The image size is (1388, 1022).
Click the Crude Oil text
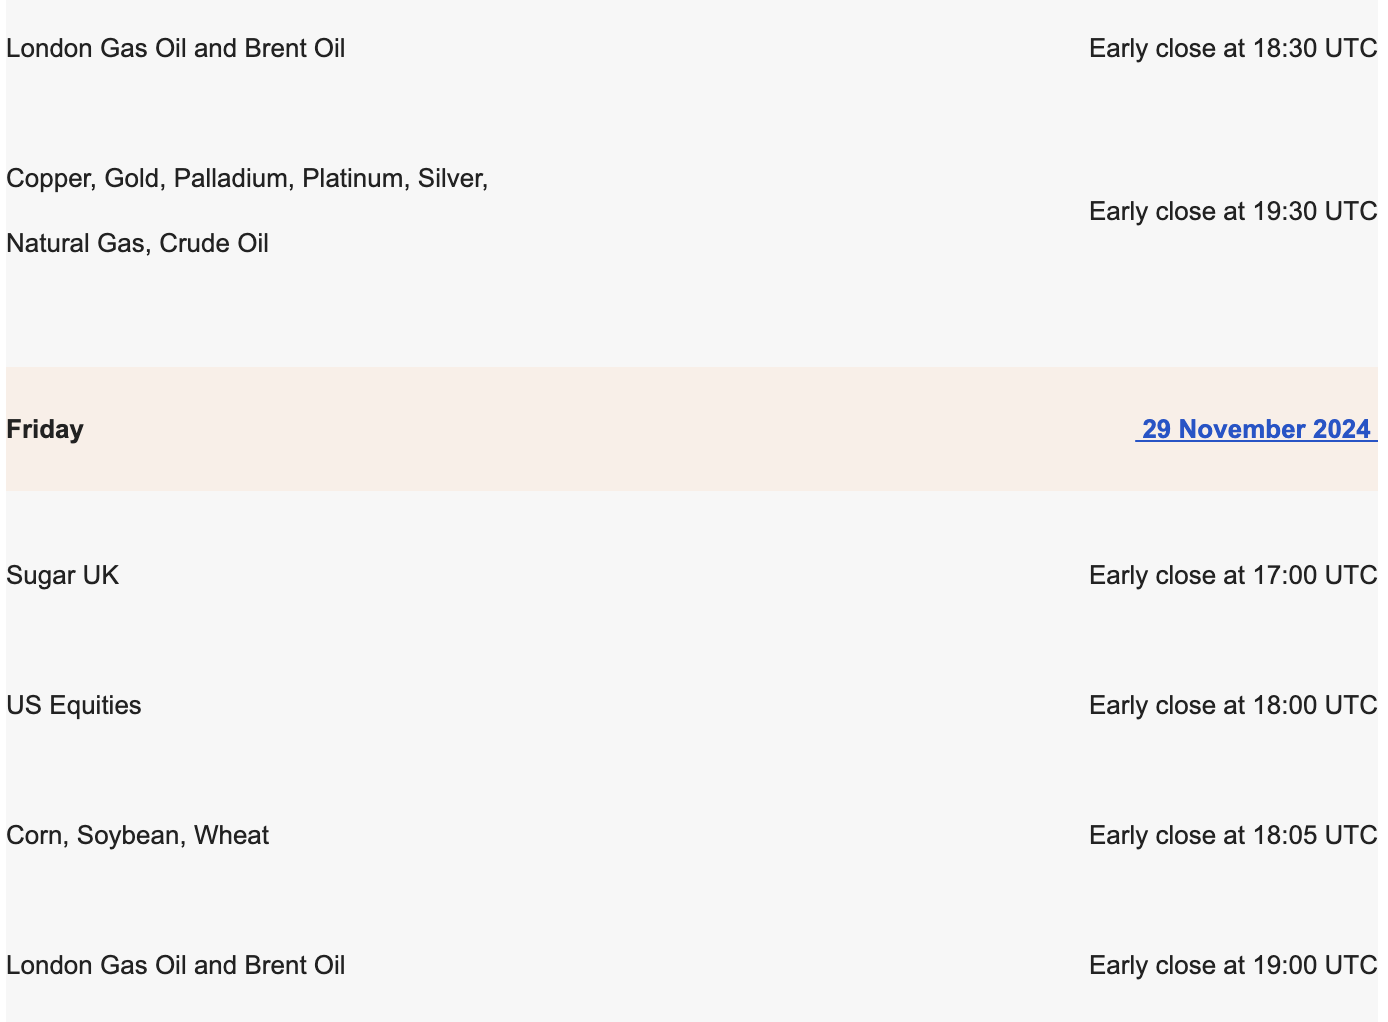214,243
